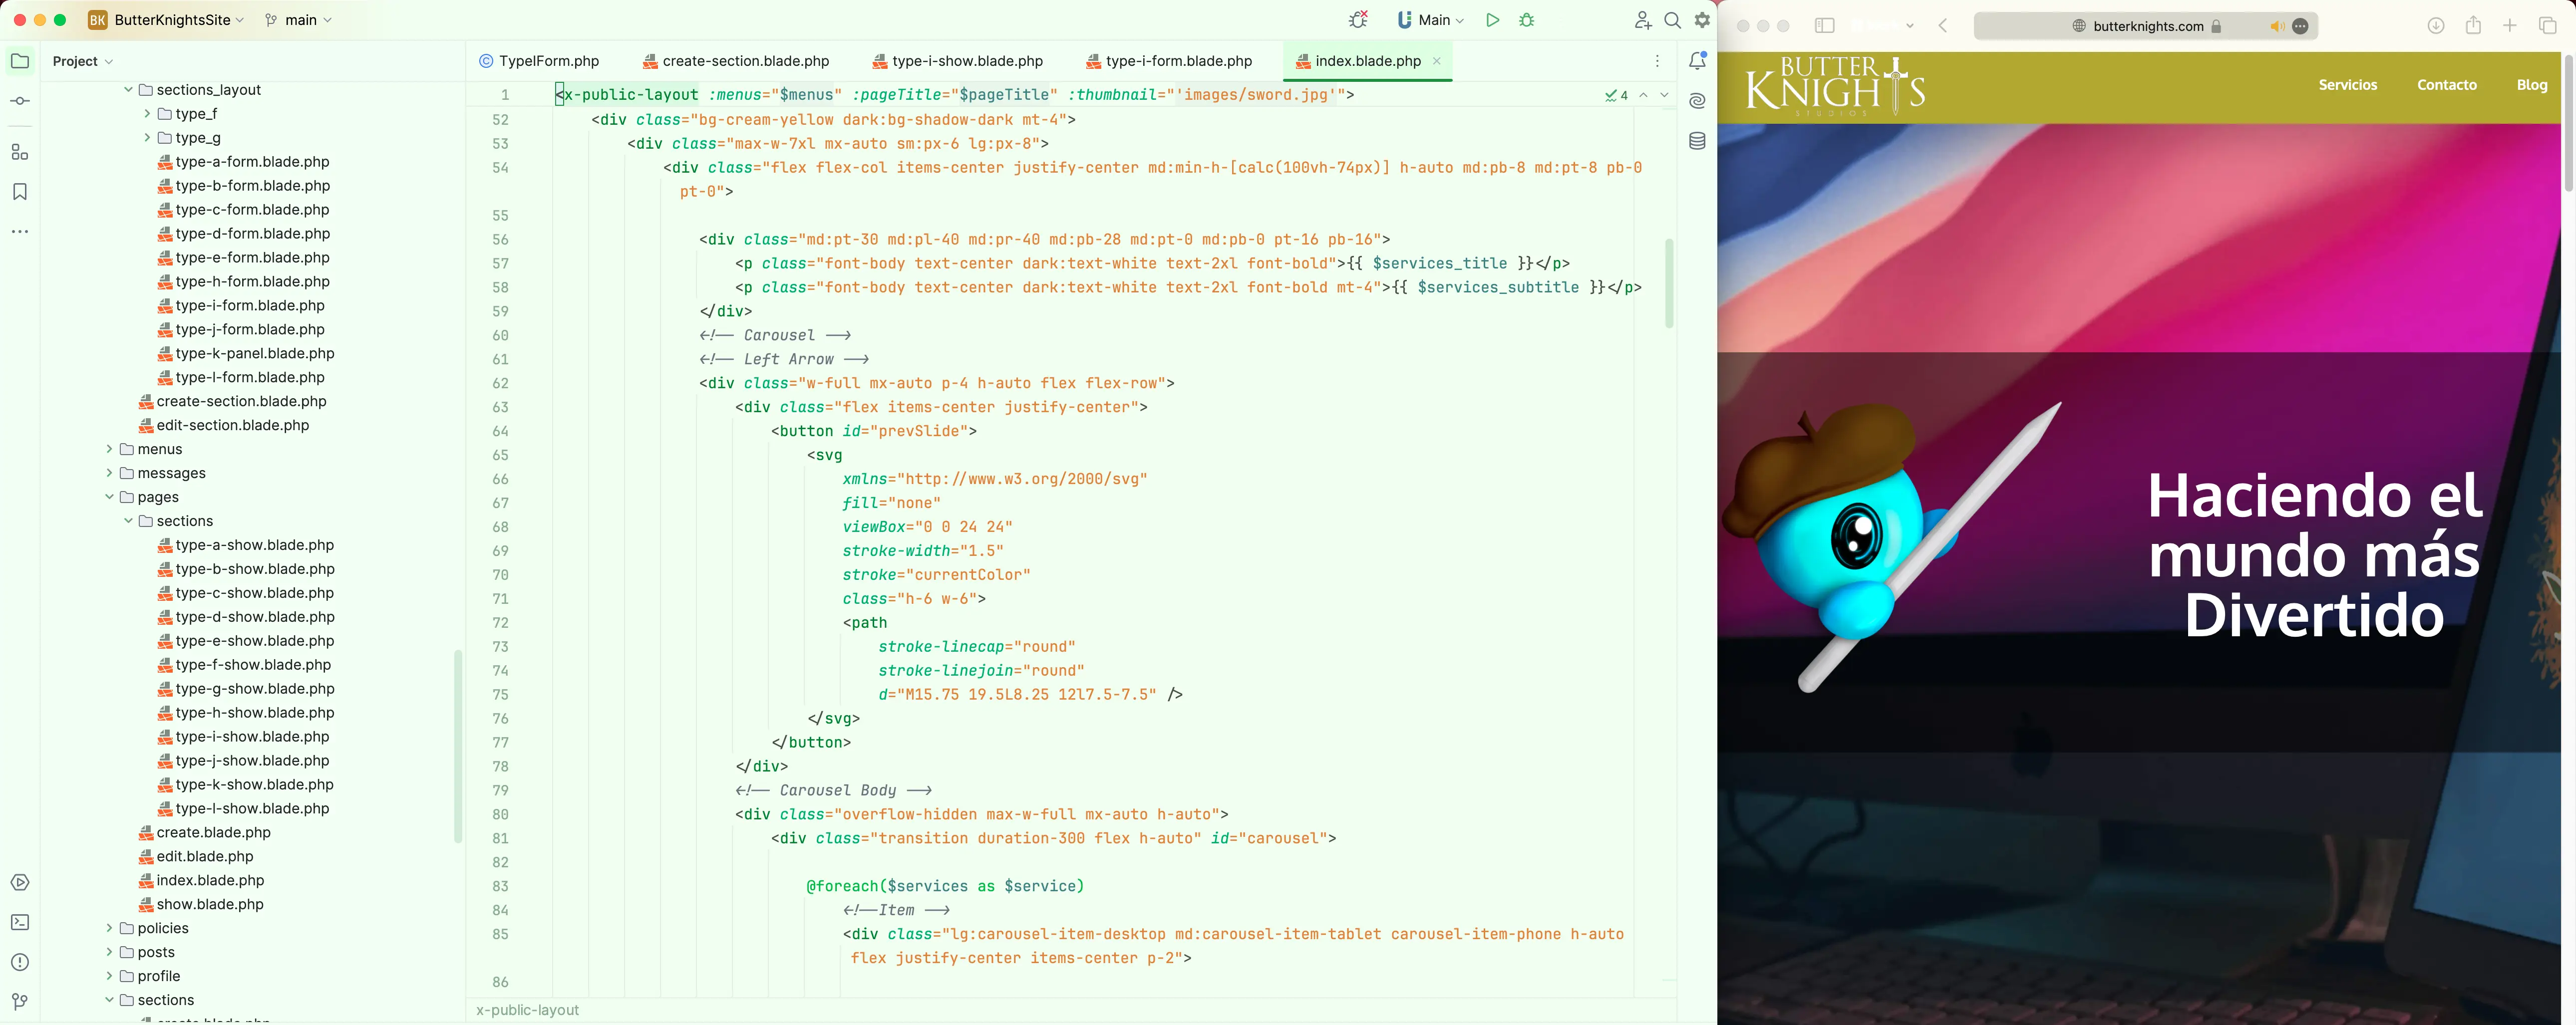Viewport: 2576px width, 1025px height.
Task: Open the Commit tool window icon
Action: 20,101
